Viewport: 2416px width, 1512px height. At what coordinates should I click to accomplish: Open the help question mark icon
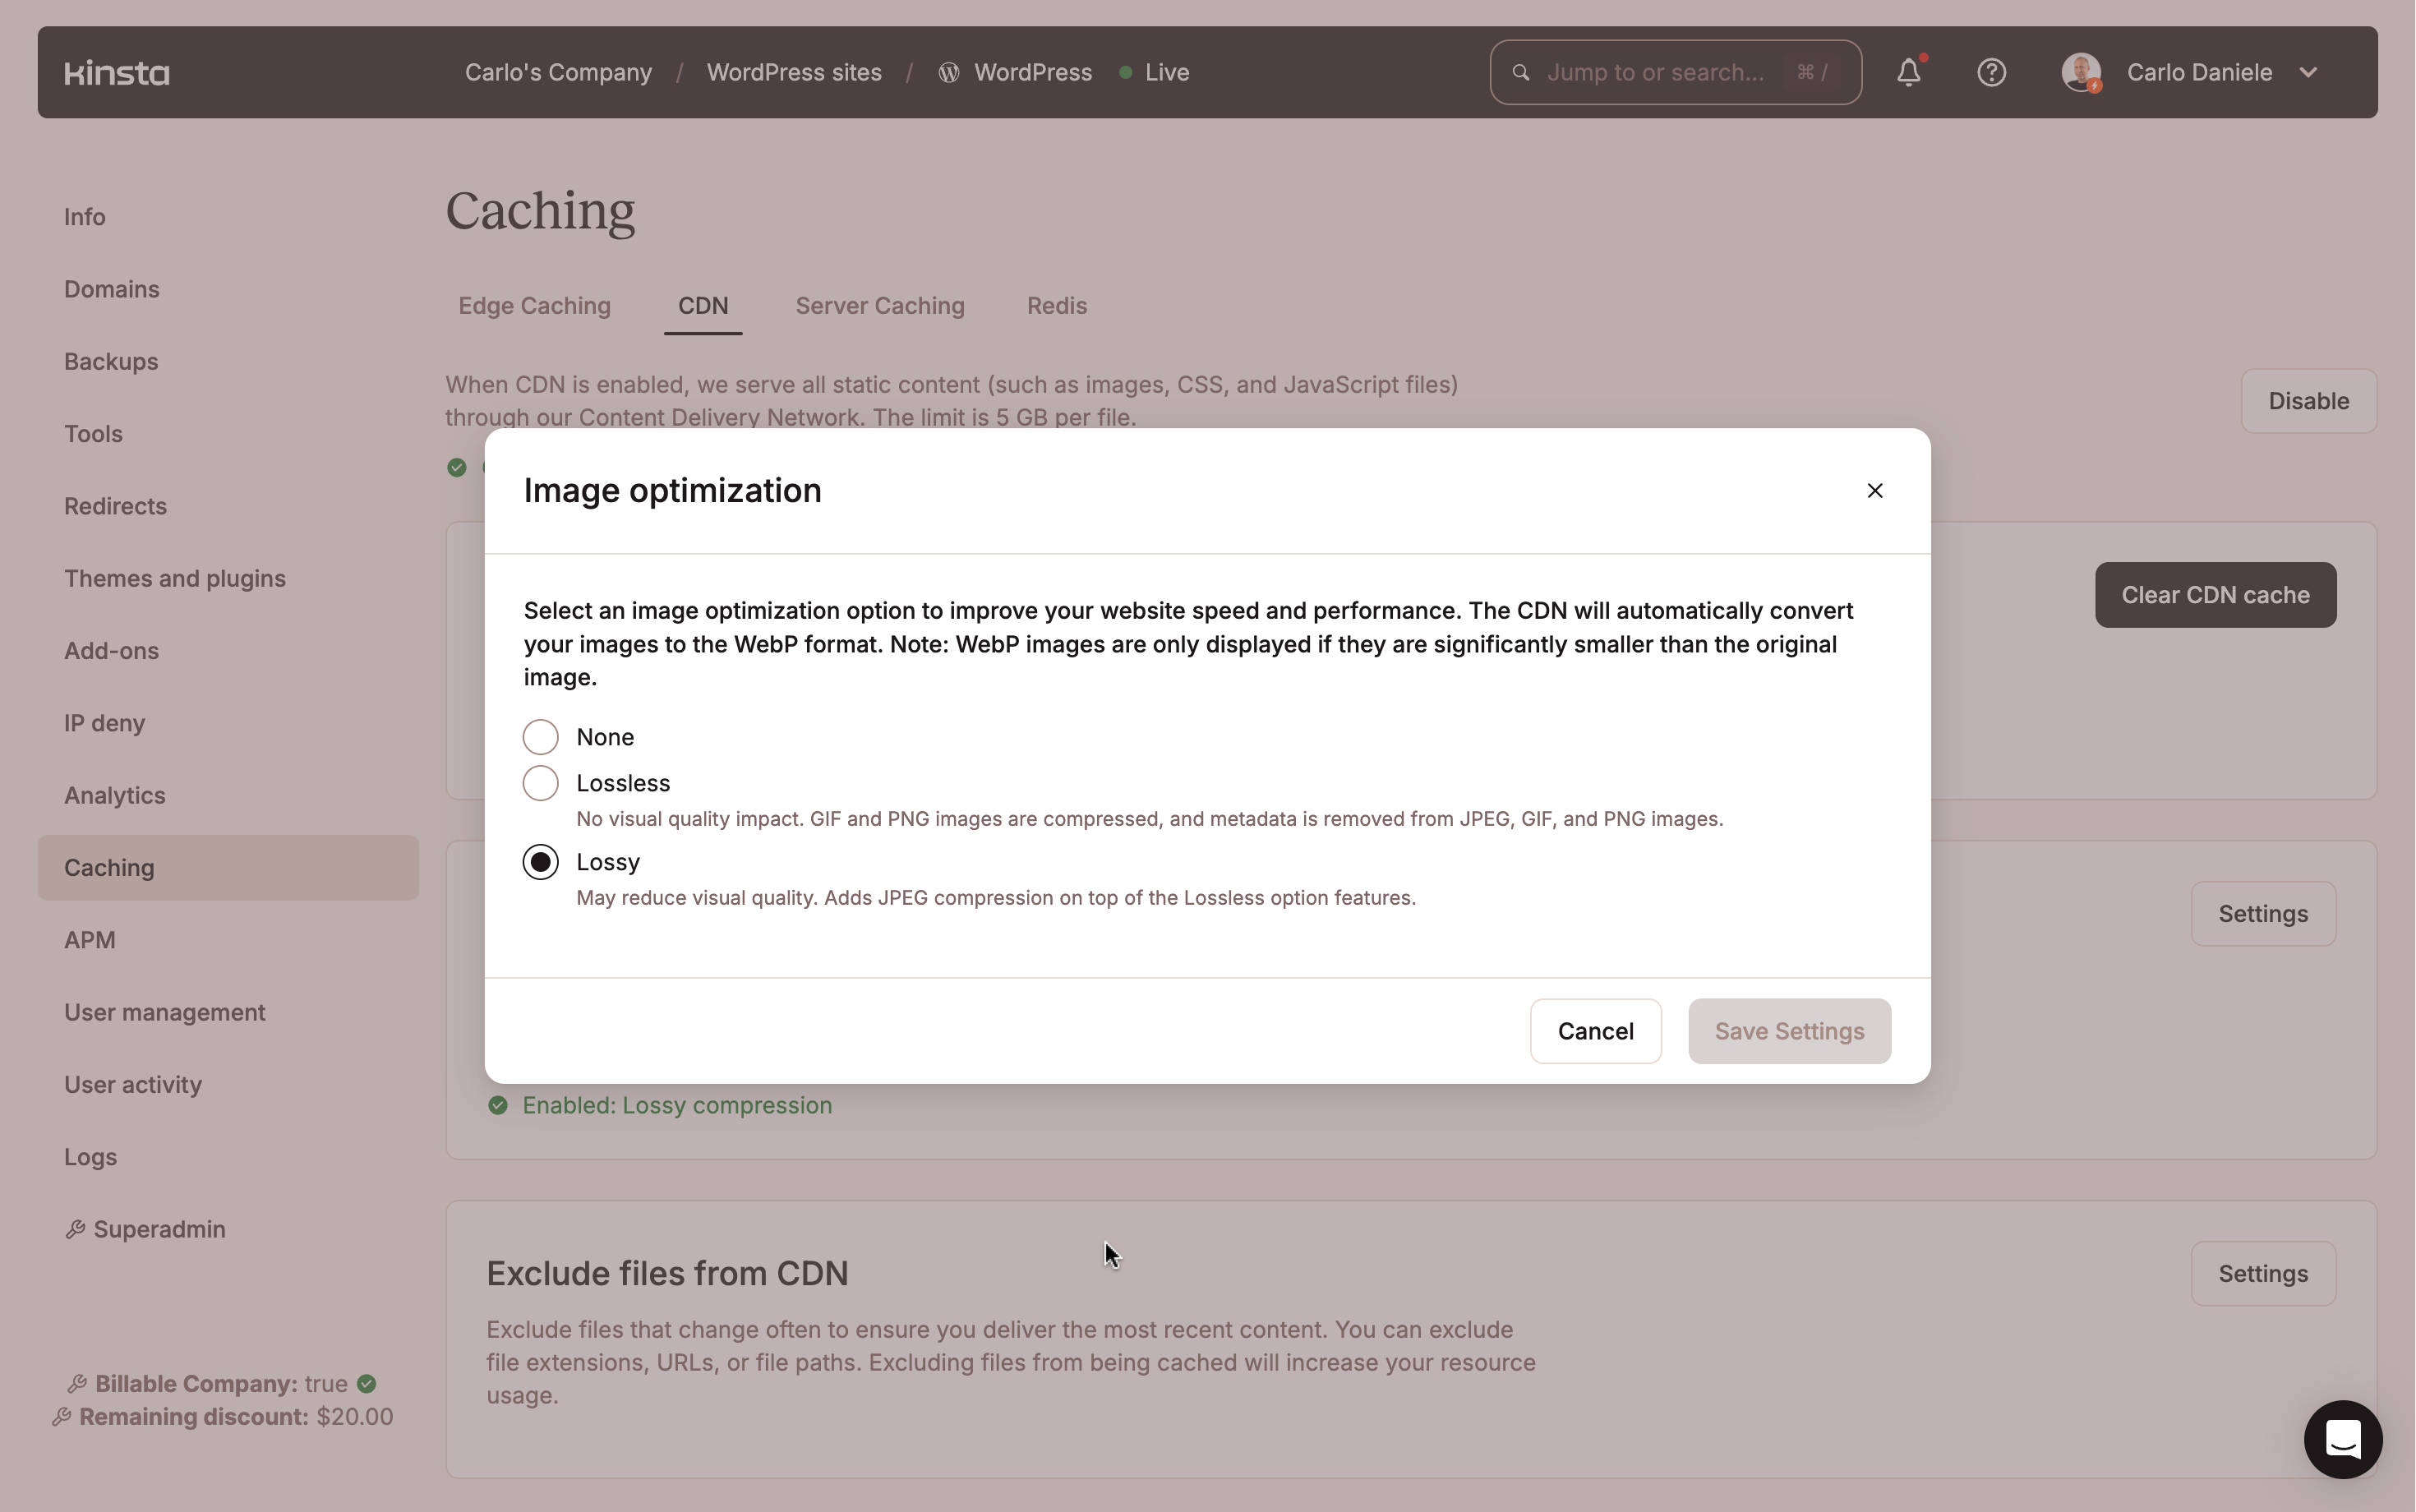[1991, 73]
